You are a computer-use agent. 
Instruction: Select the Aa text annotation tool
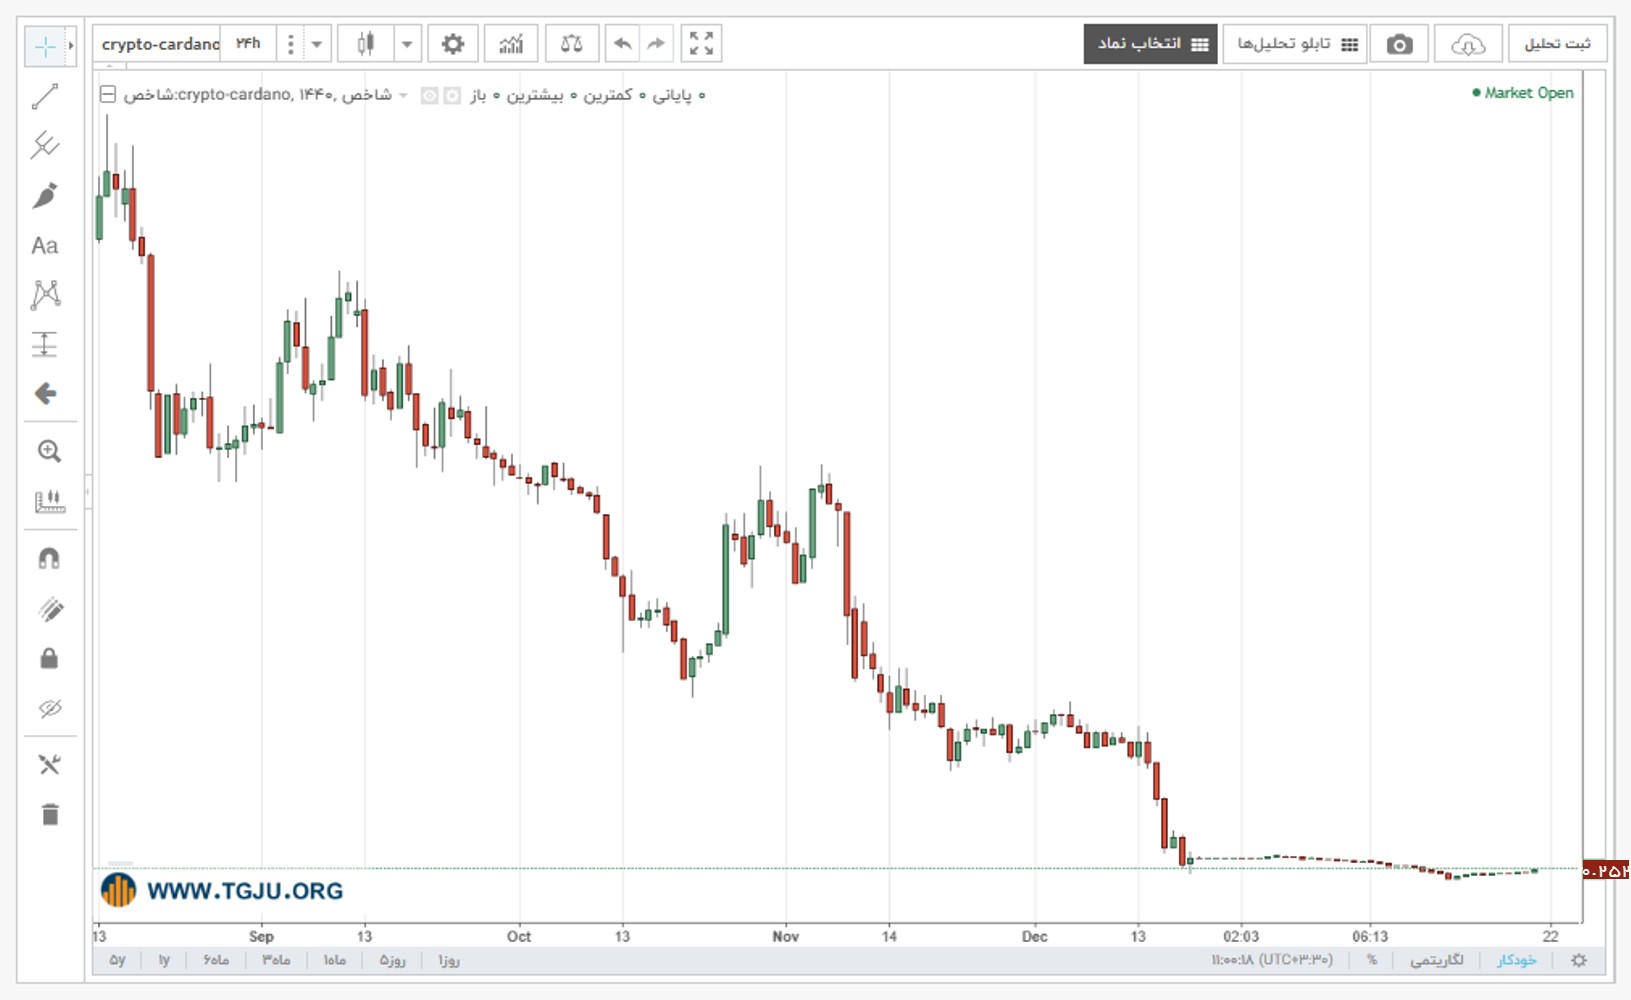tap(45, 246)
